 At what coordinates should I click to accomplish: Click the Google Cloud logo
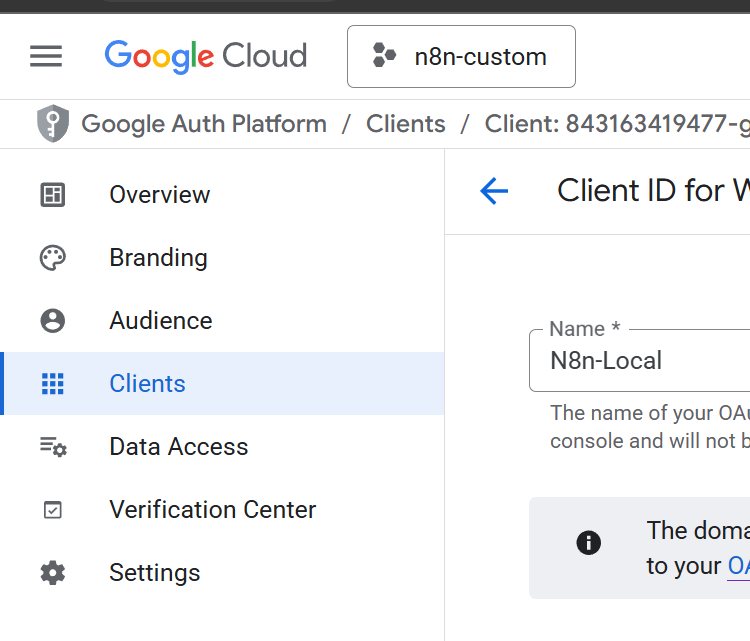point(205,56)
